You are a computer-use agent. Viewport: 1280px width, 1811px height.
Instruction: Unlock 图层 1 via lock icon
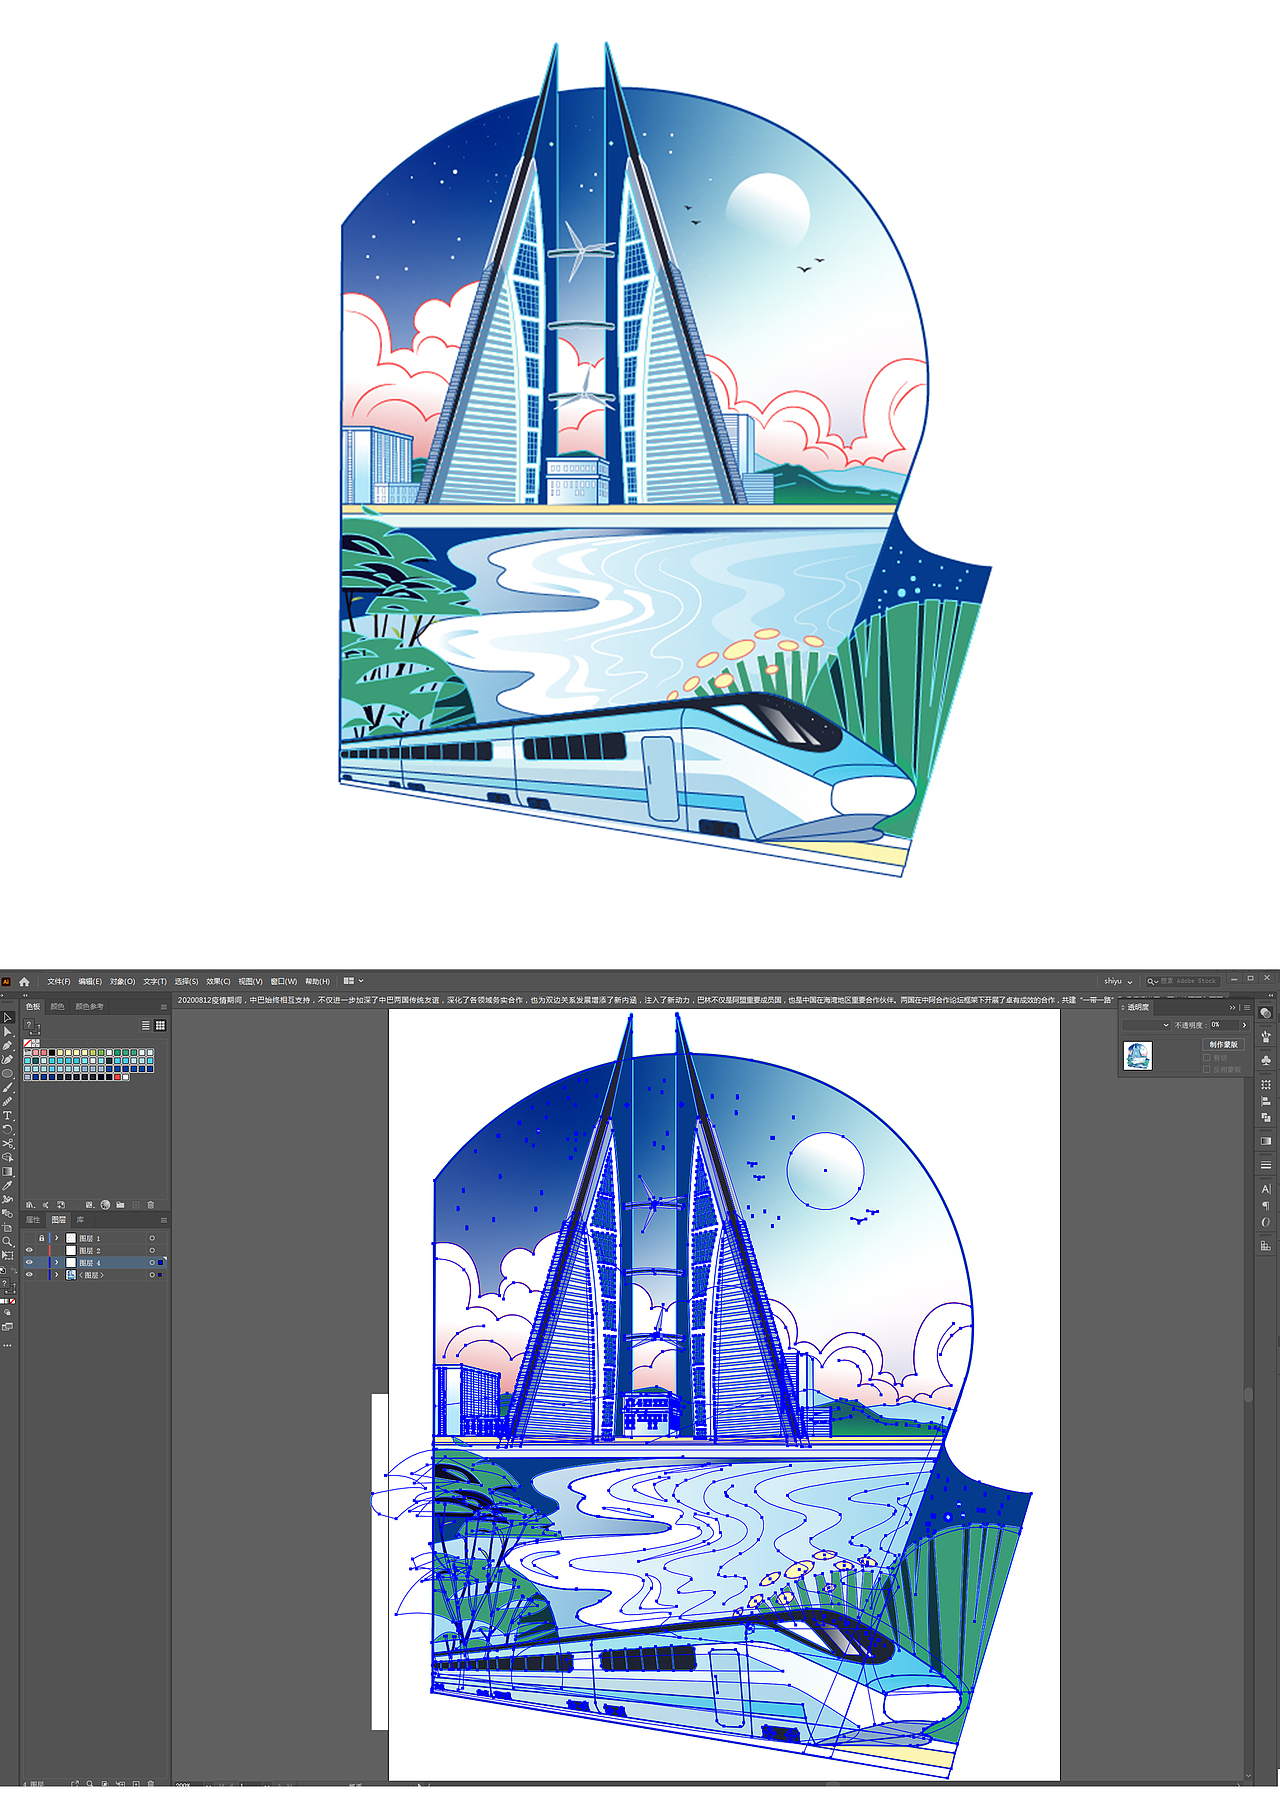[x=41, y=1238]
